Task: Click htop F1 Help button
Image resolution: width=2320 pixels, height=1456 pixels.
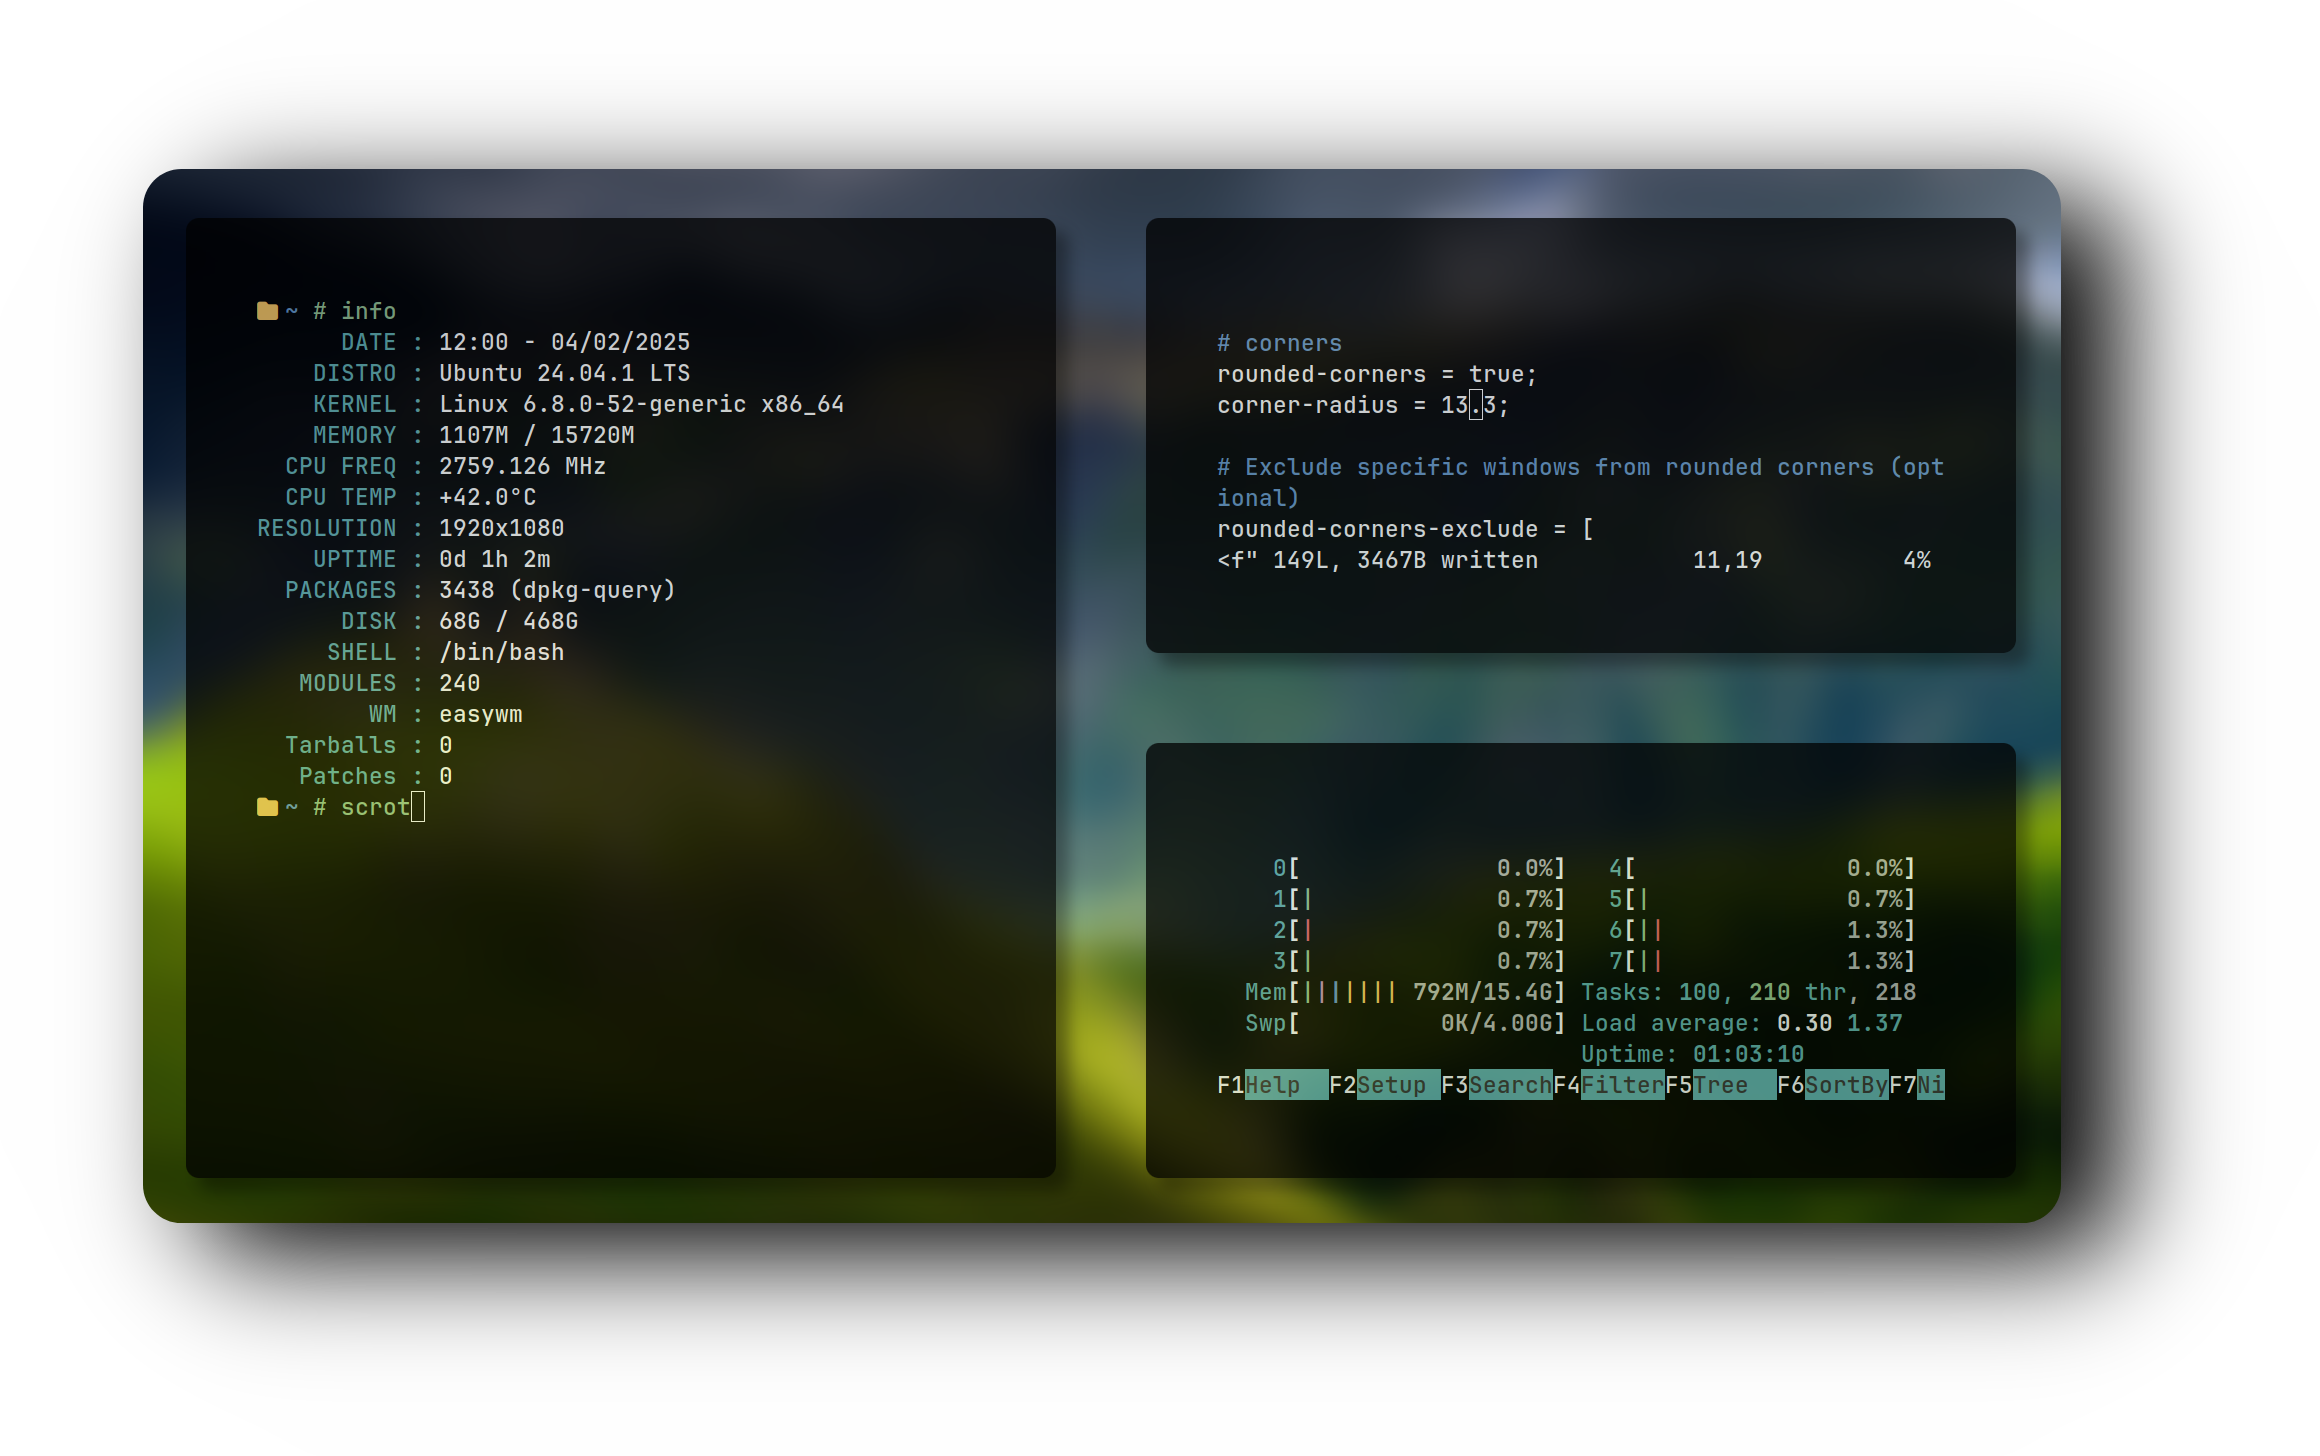Action: (x=1285, y=1085)
